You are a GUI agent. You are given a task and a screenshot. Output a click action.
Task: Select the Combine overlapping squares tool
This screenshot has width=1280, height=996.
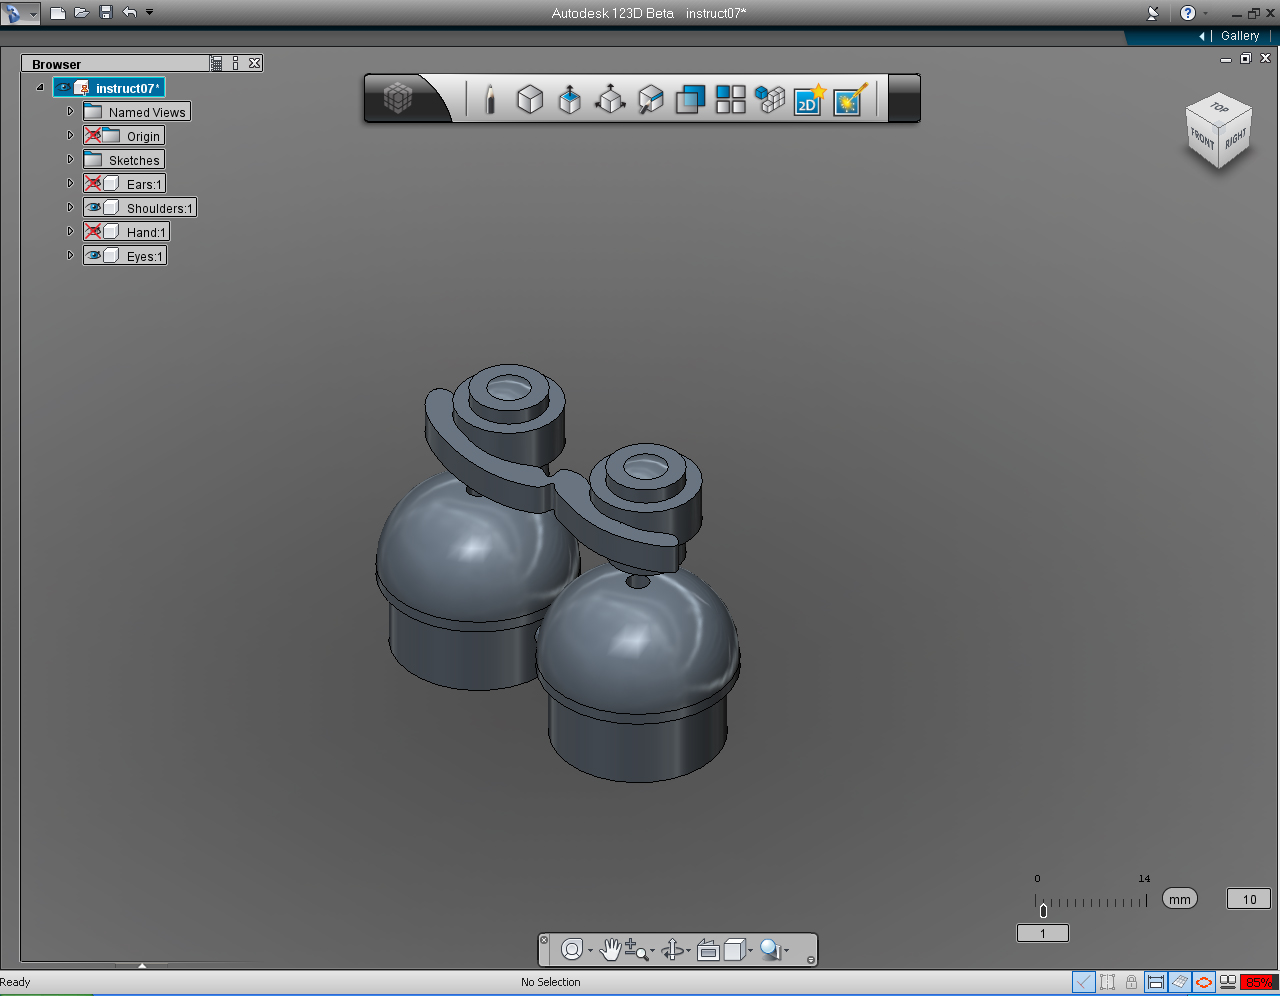click(x=690, y=99)
